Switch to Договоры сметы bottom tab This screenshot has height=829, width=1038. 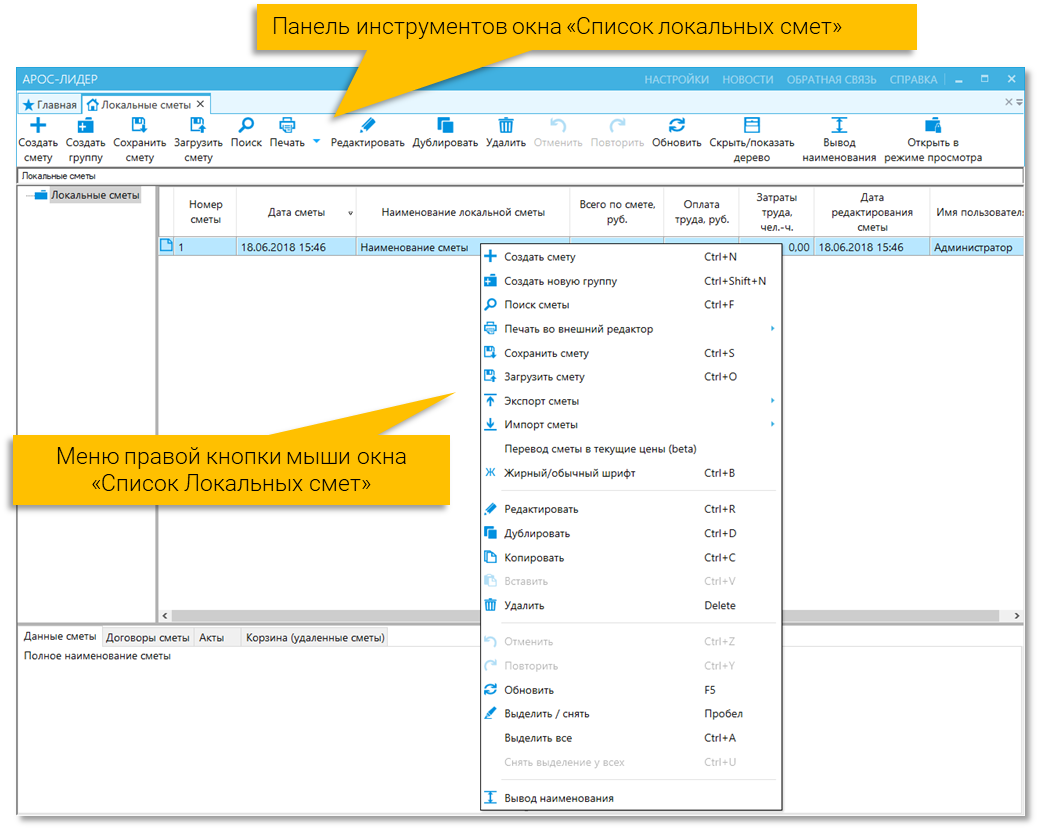click(148, 638)
